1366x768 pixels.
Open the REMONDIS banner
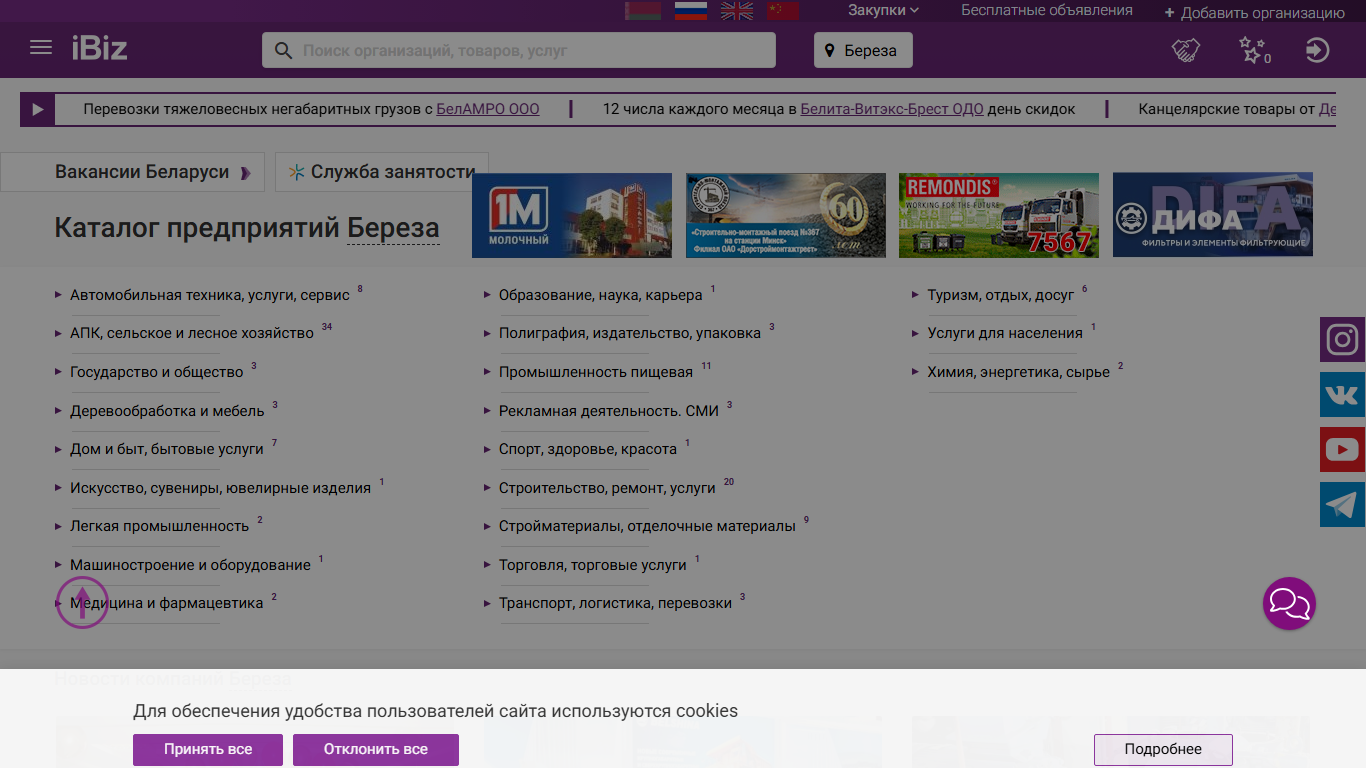[999, 215]
